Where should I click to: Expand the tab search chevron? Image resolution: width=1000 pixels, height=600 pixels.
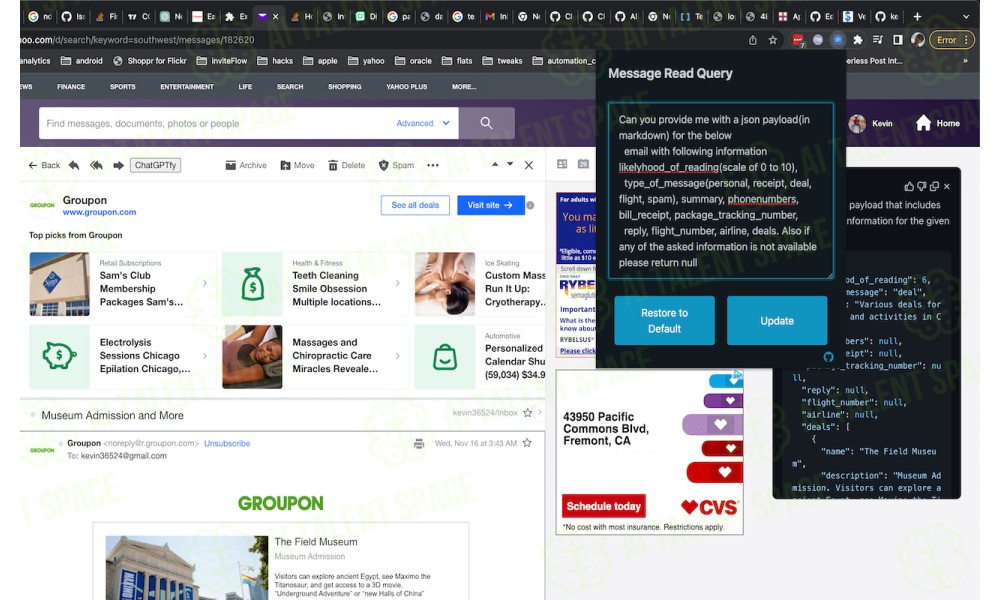pyautogui.click(x=966, y=17)
